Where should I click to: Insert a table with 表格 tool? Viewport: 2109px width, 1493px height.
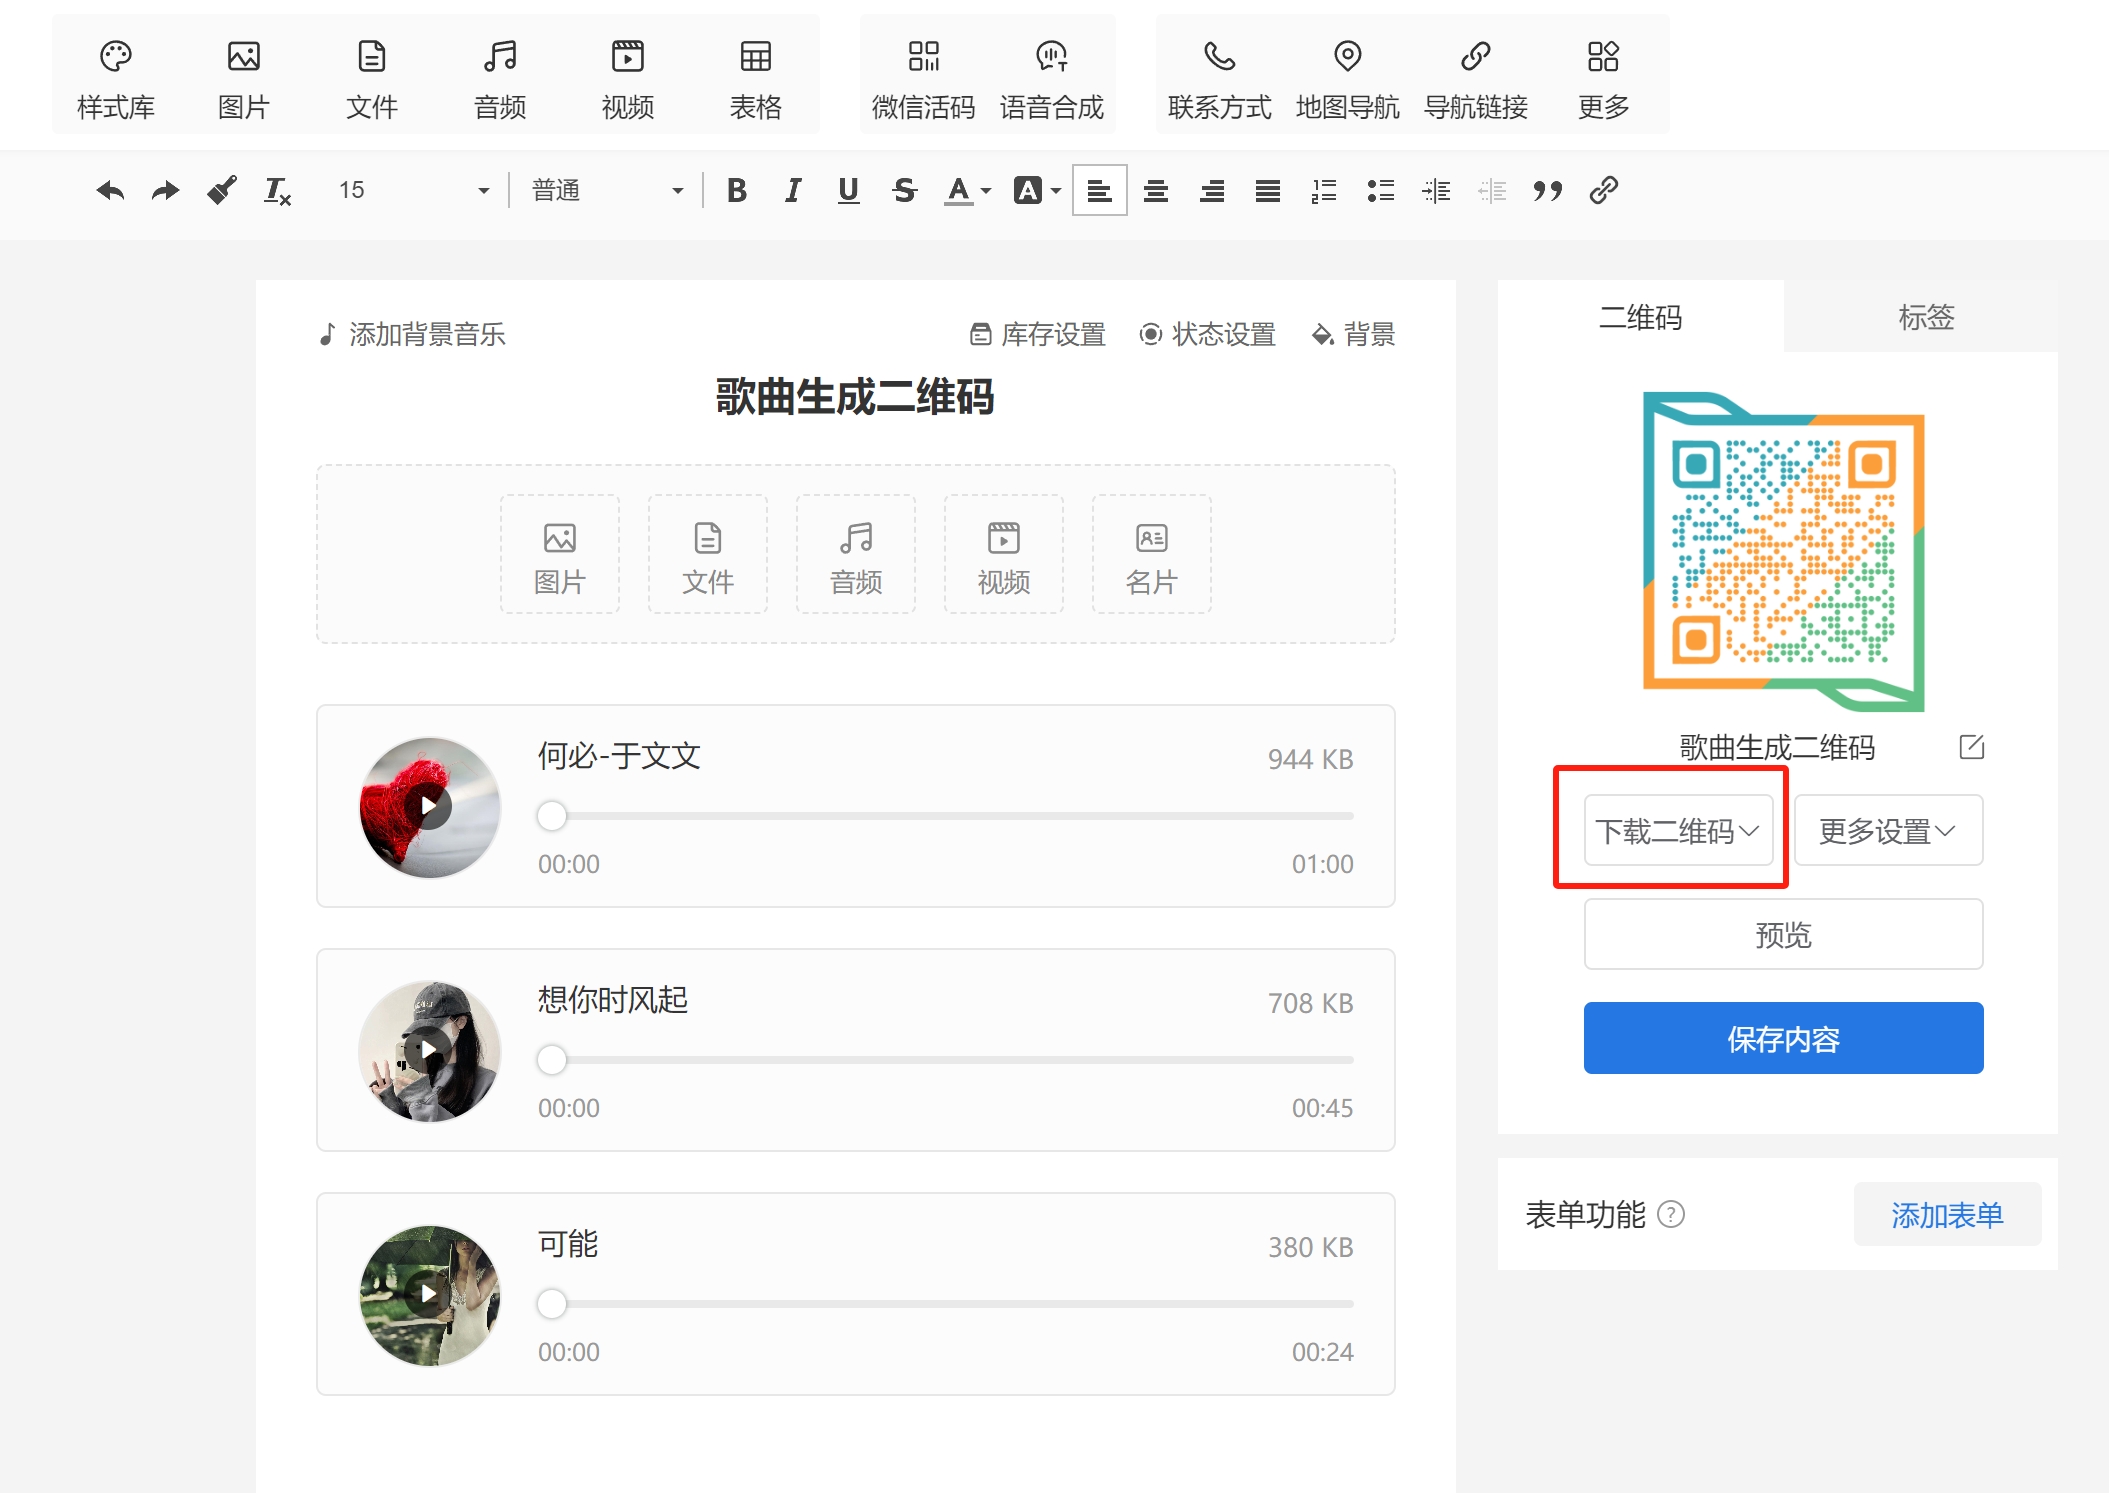tap(756, 80)
